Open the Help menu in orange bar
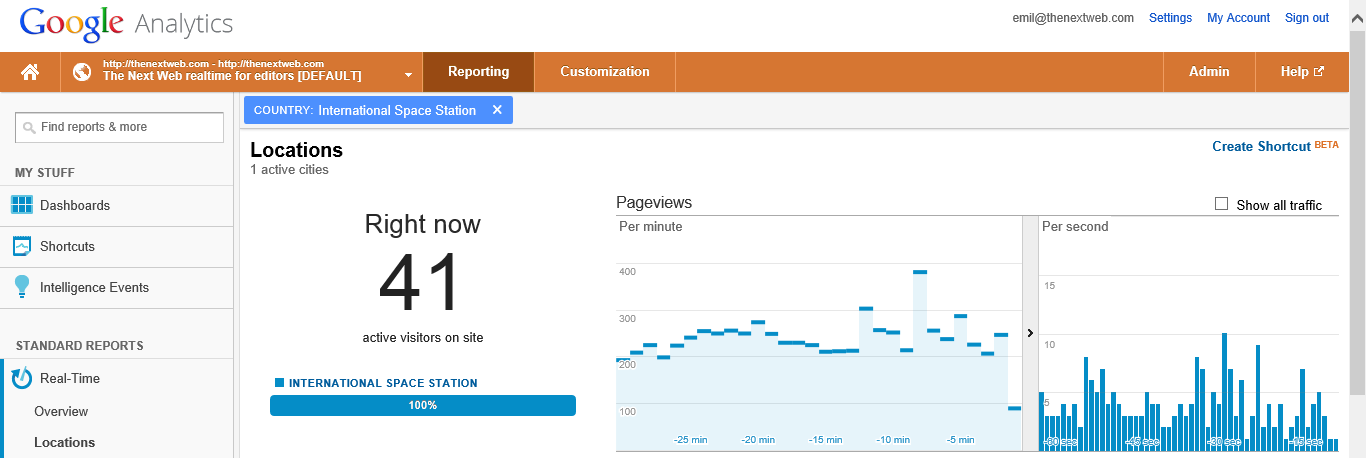 (x=1301, y=72)
